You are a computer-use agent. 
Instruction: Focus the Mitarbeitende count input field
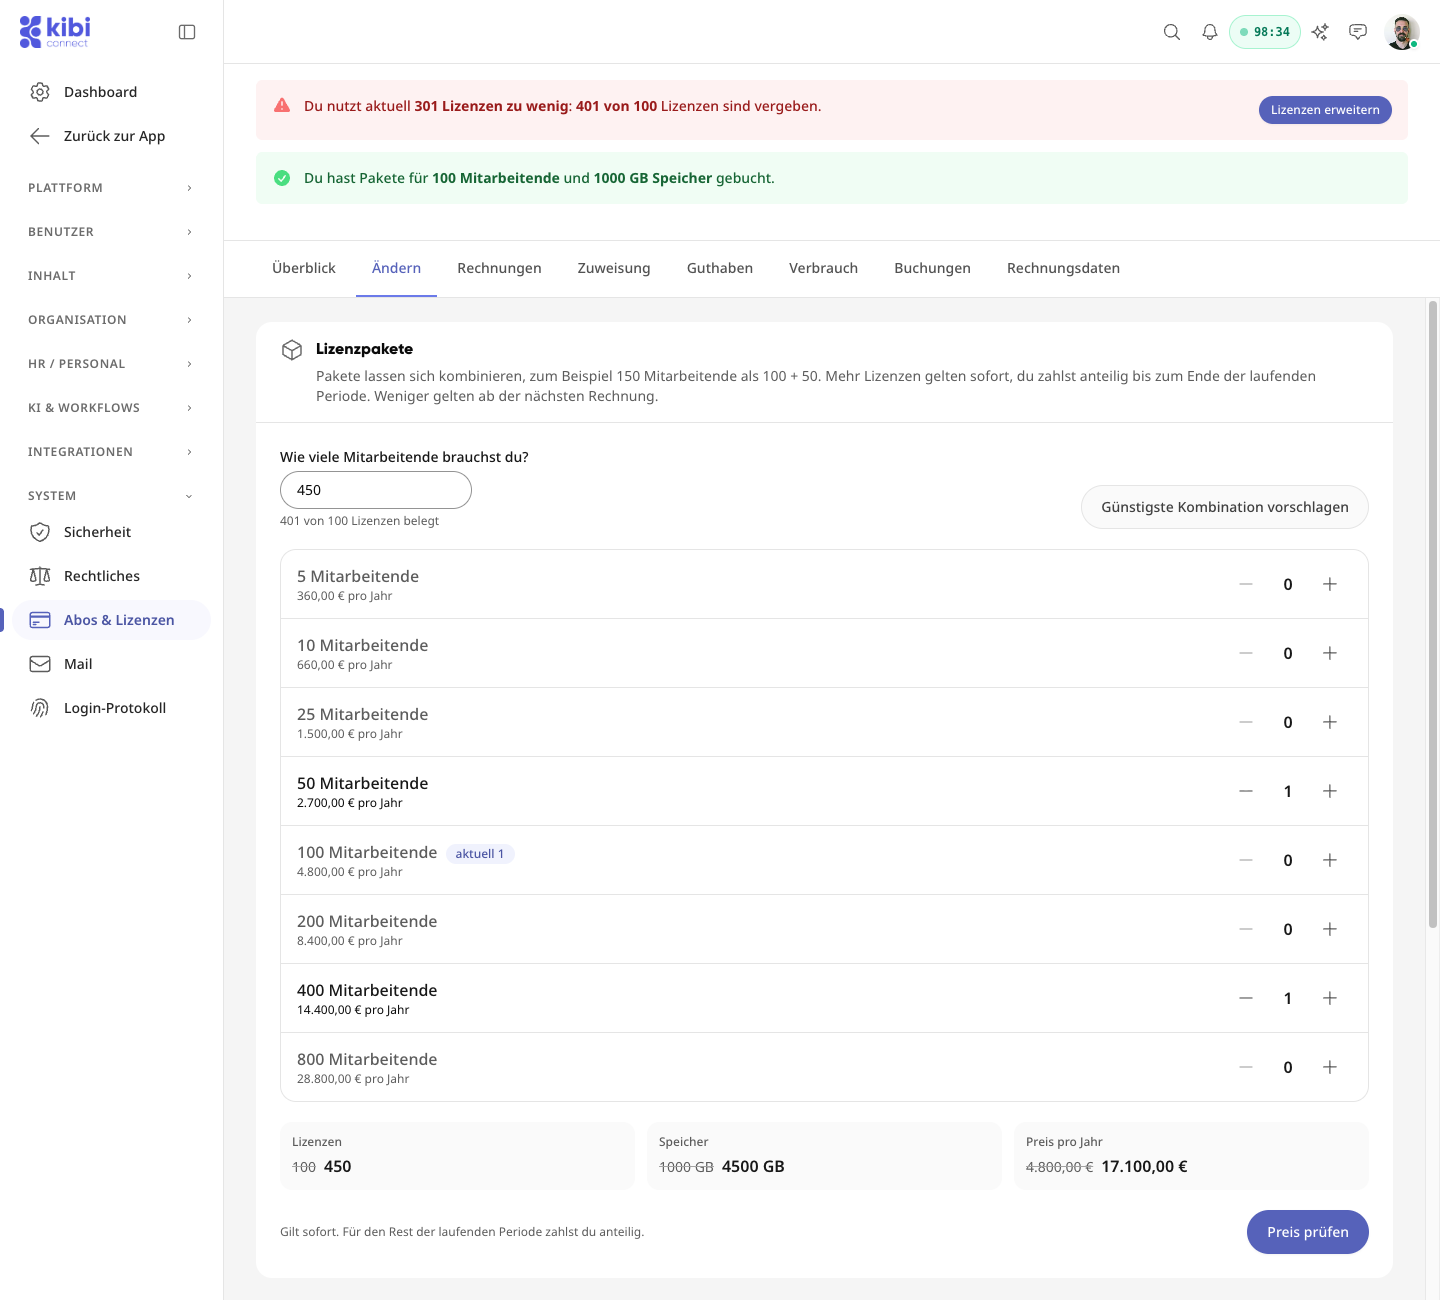(x=376, y=490)
